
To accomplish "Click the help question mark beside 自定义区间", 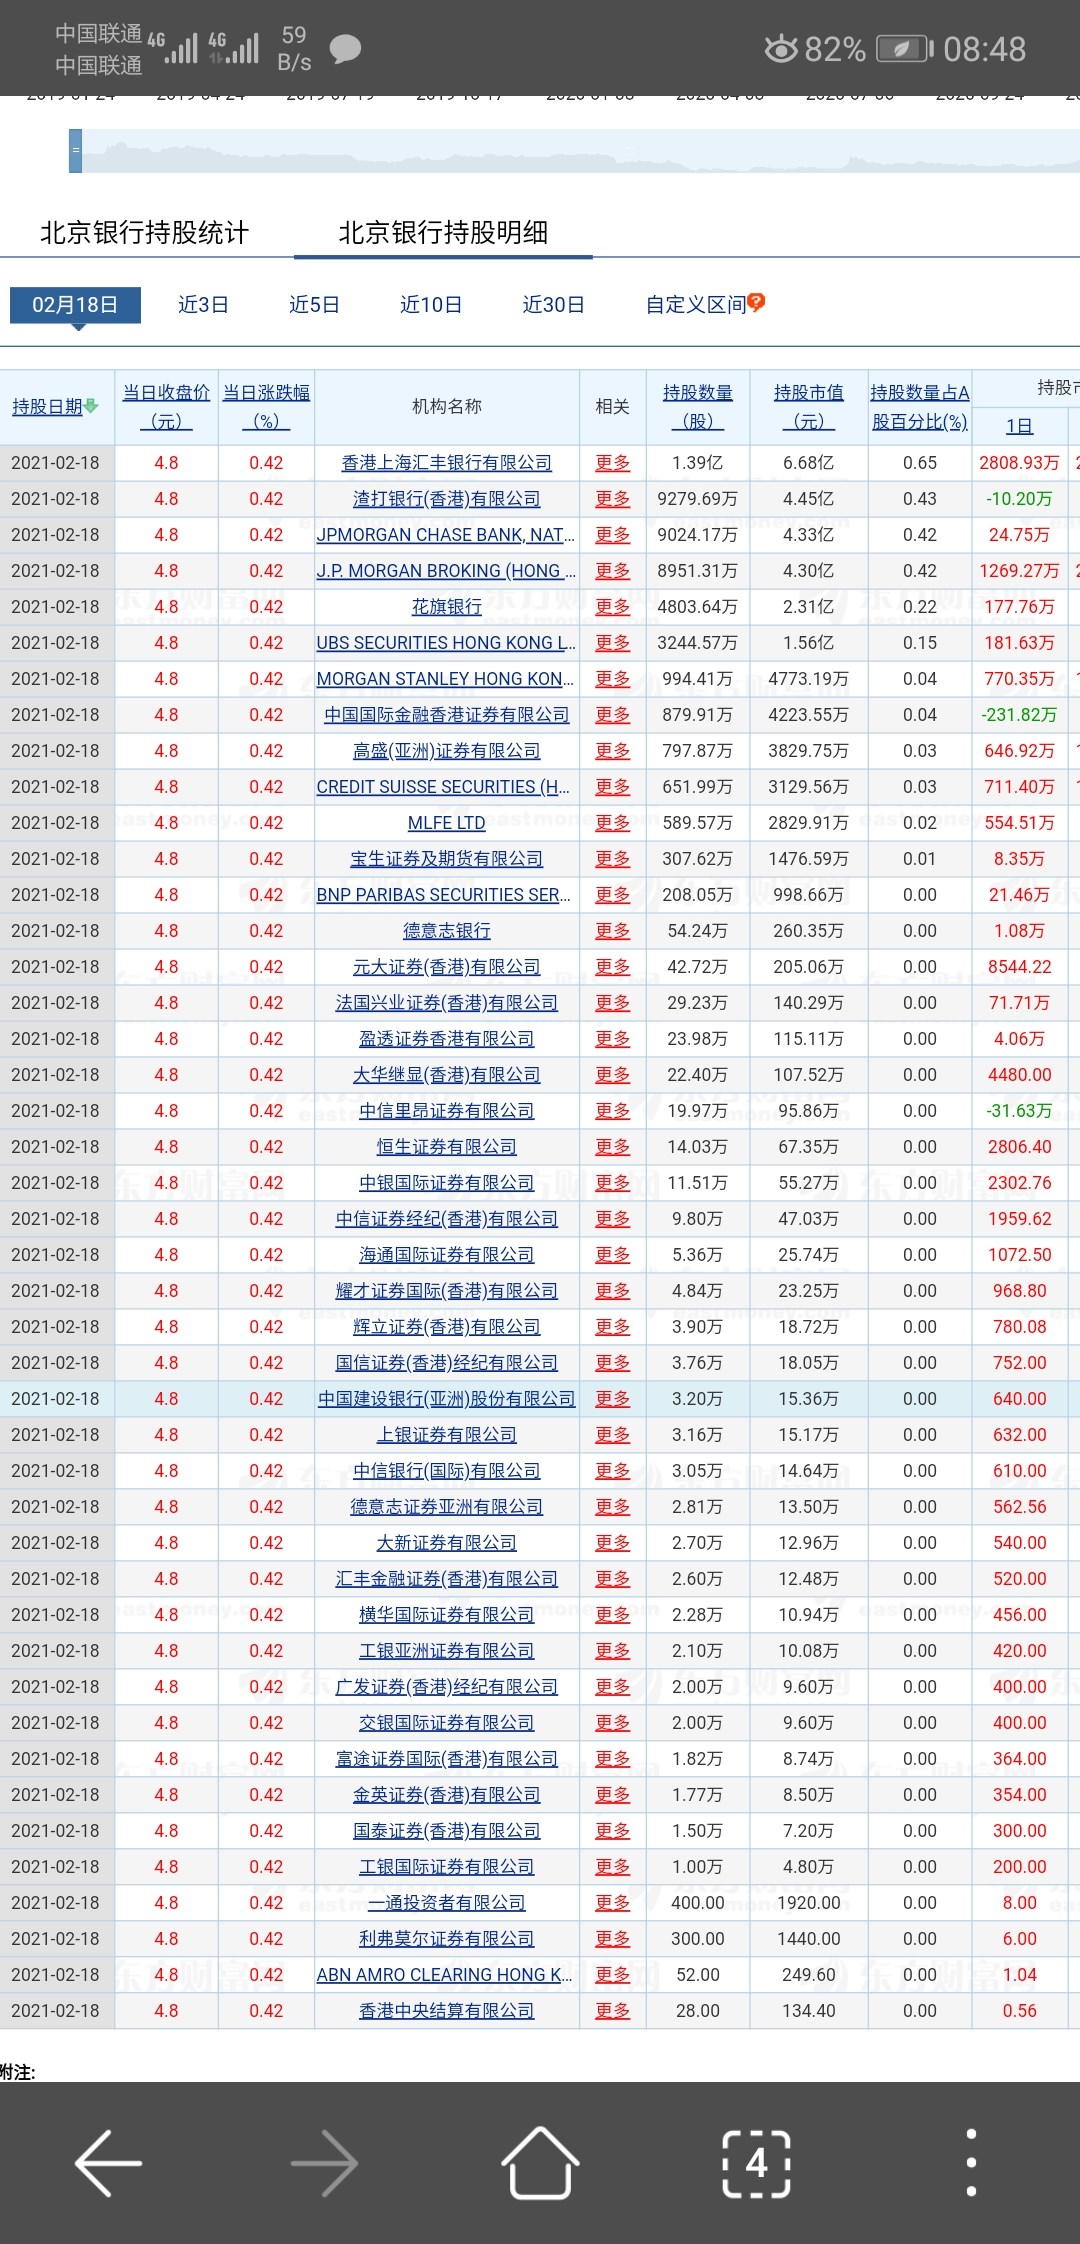I will [x=756, y=302].
